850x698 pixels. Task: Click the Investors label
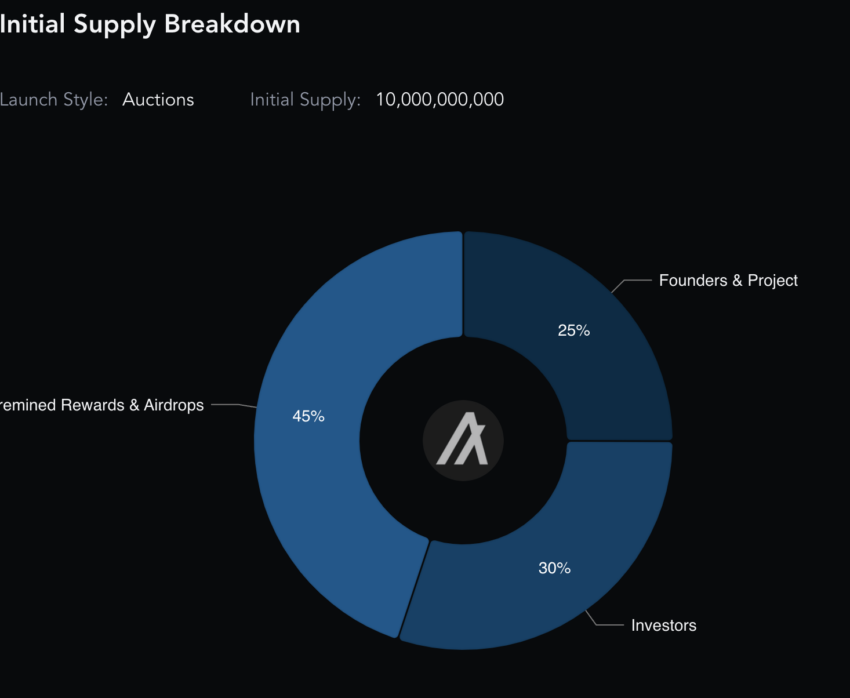[x=664, y=625]
